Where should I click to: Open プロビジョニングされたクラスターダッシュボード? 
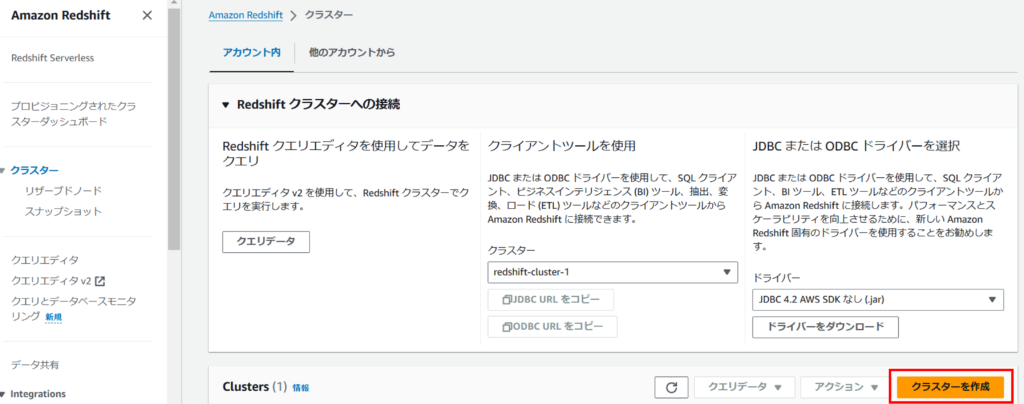pos(74,114)
